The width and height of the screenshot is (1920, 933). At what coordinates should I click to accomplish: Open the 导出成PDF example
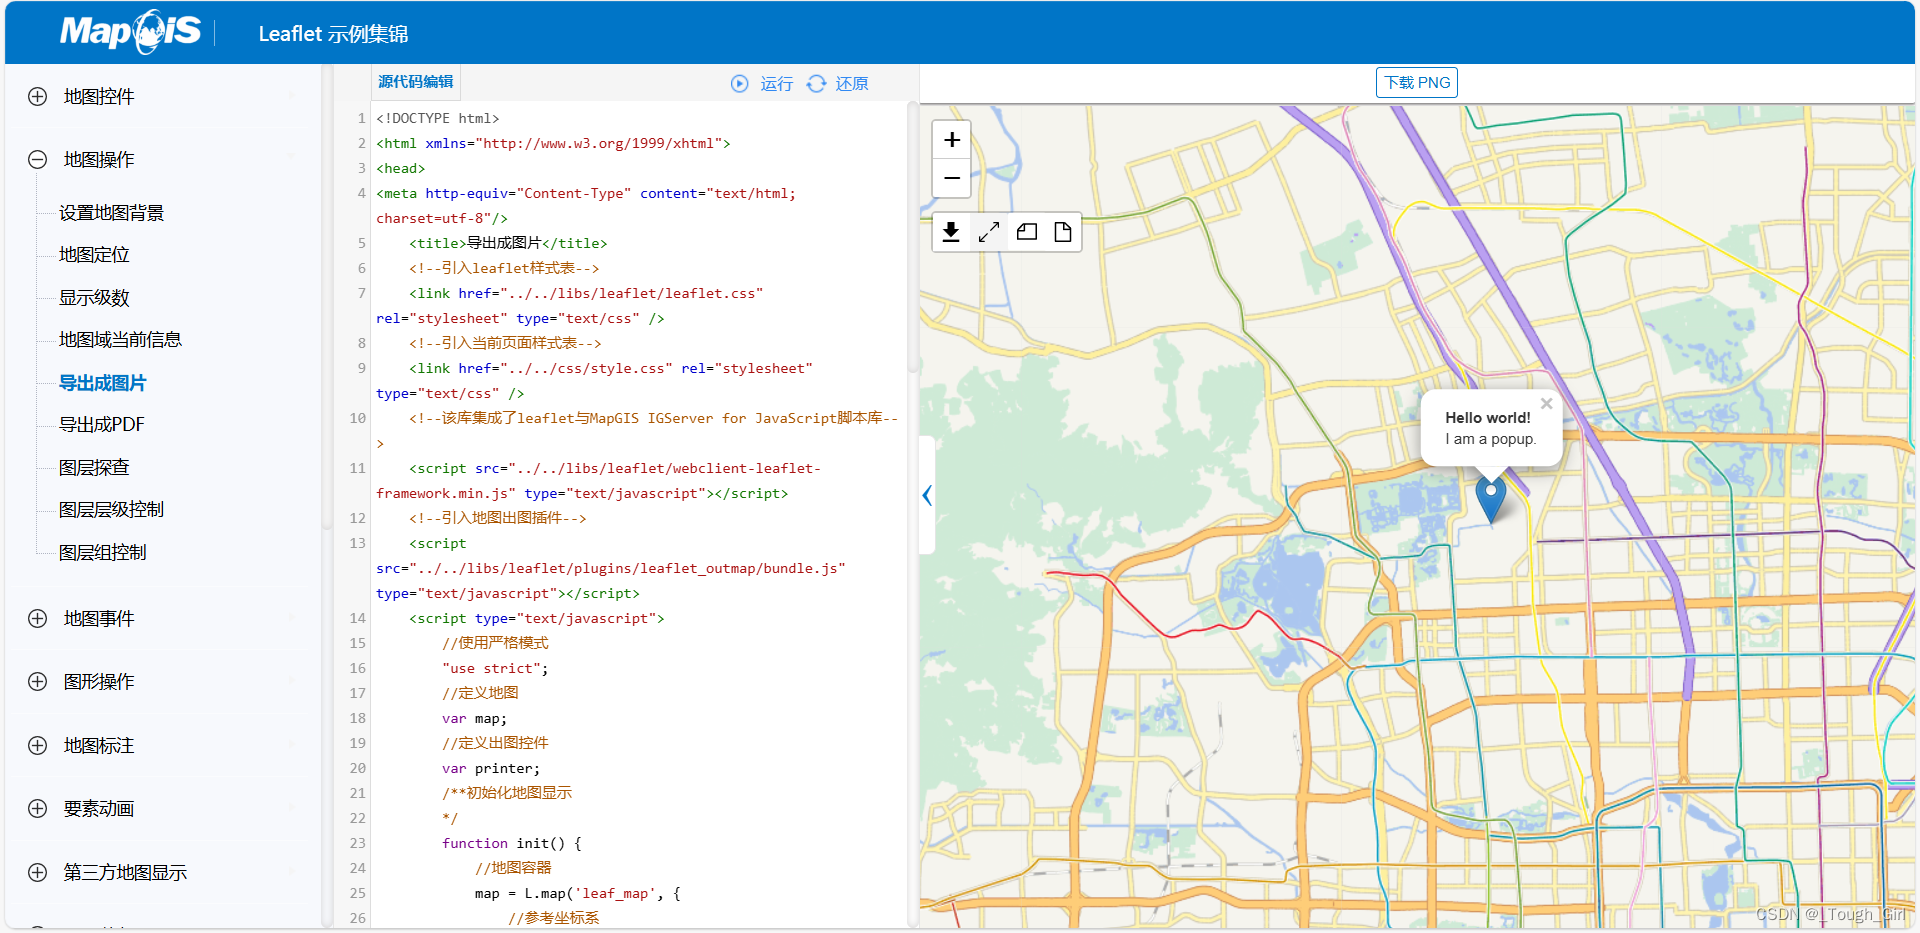101,425
